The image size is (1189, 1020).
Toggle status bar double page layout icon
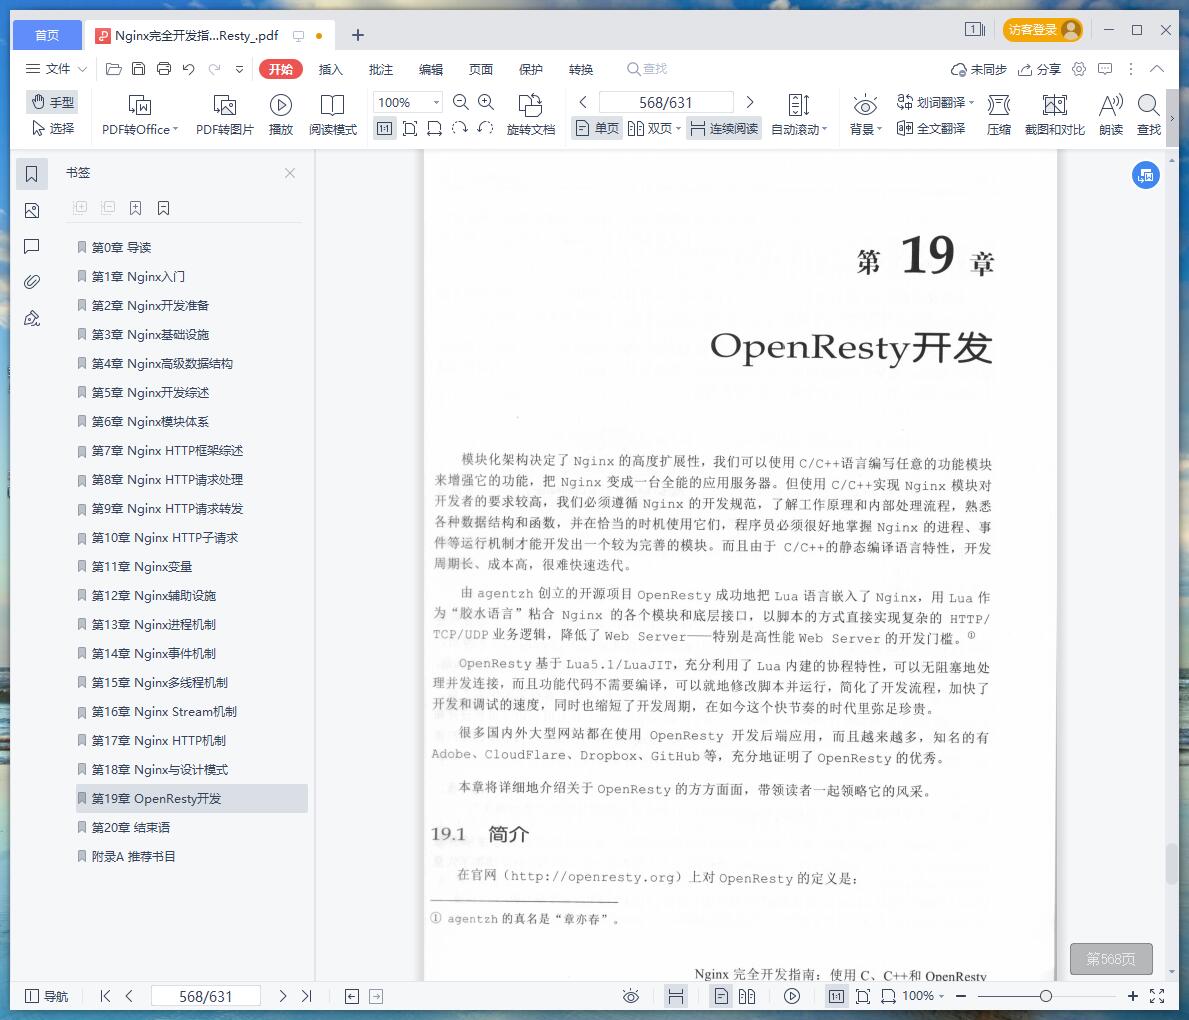tap(747, 996)
